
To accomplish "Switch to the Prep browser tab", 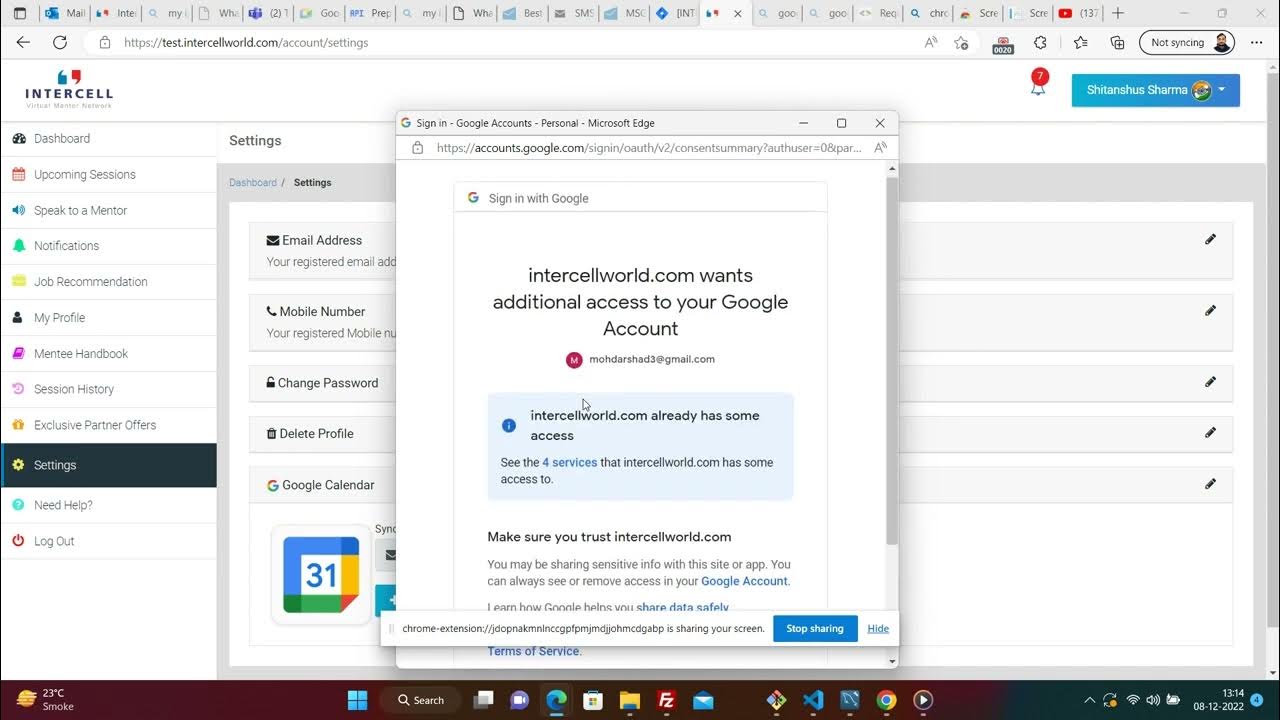I will pos(370,13).
